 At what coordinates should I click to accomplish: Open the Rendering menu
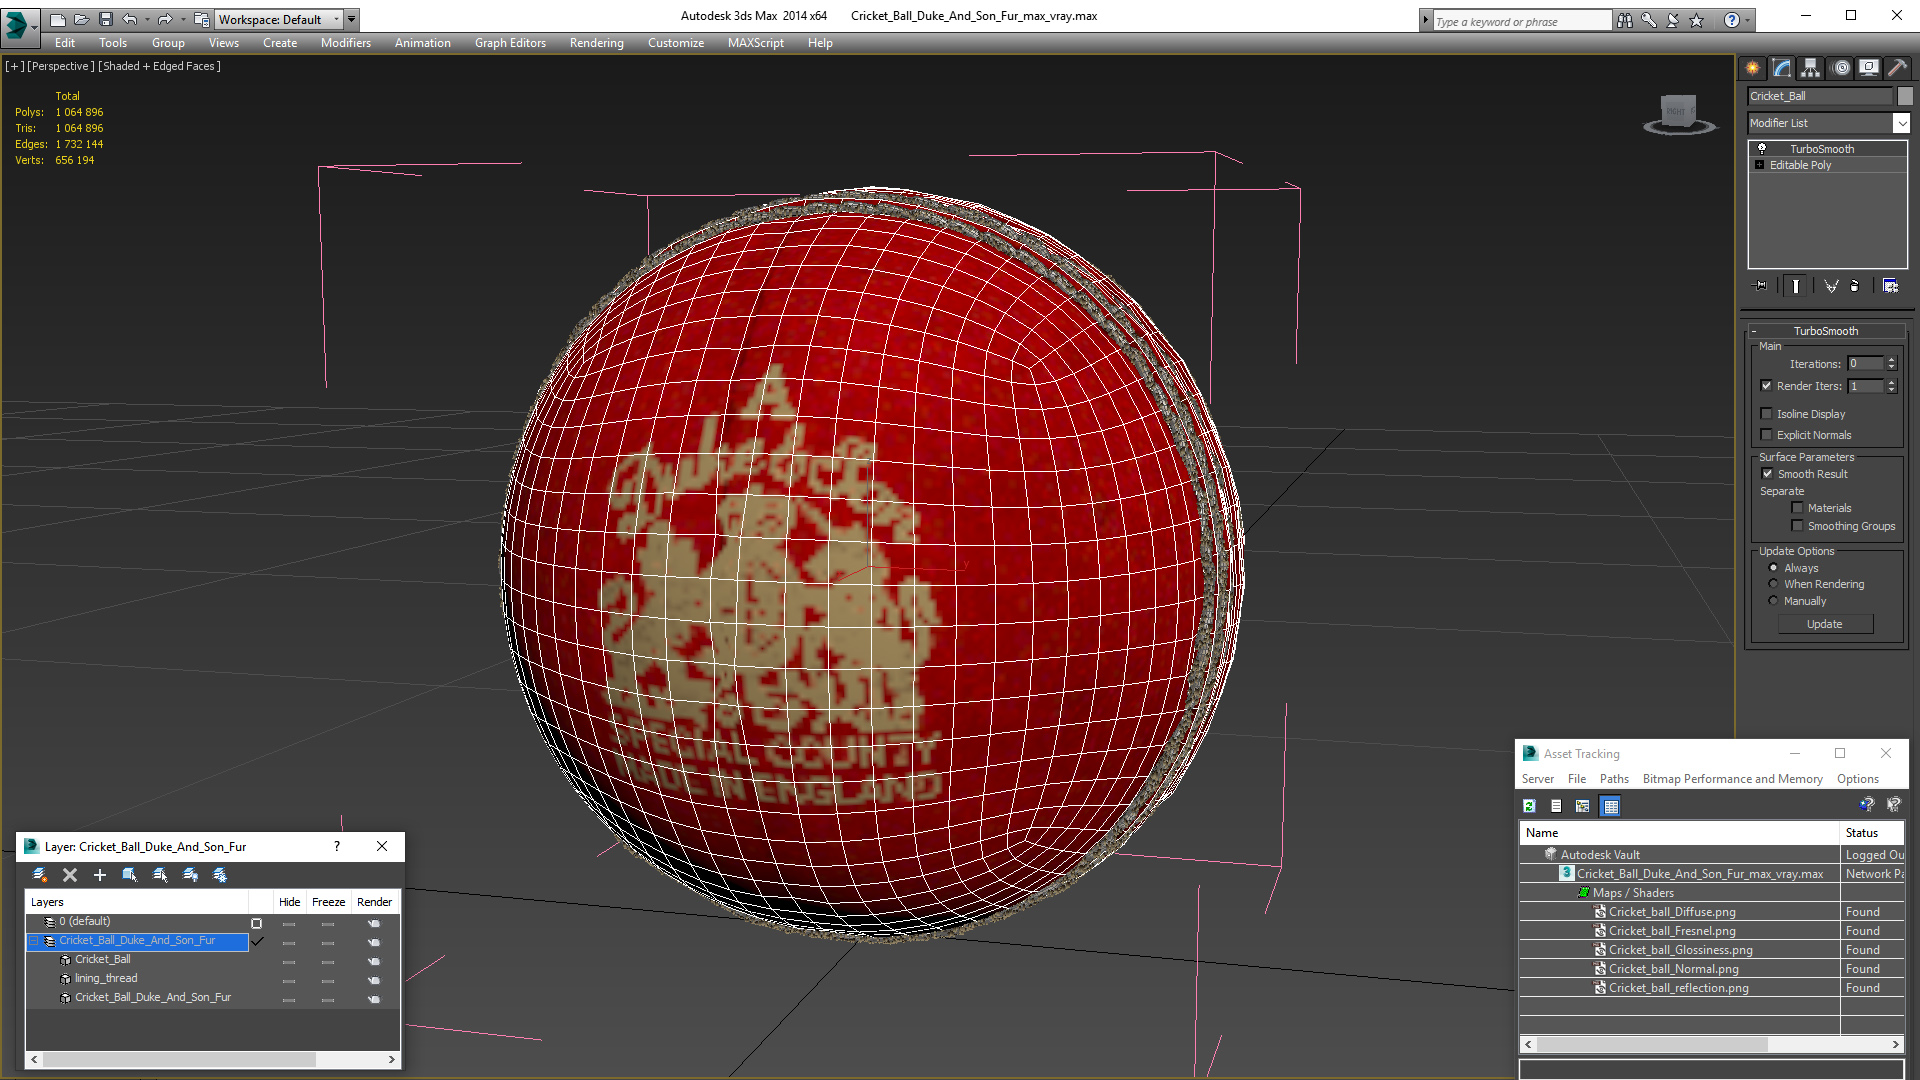click(x=596, y=43)
